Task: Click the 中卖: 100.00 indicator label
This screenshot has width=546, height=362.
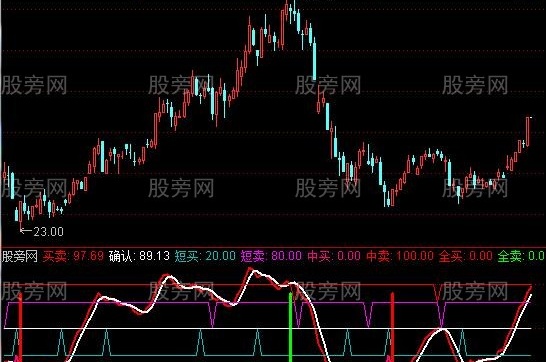Action: point(400,256)
